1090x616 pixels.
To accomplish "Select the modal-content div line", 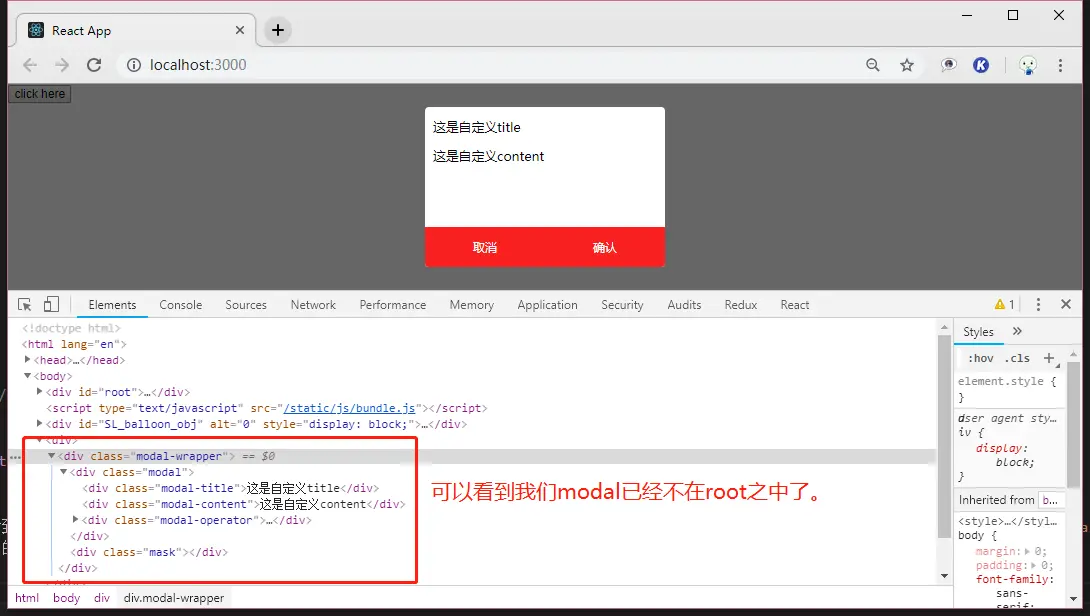I will pyautogui.click(x=244, y=504).
